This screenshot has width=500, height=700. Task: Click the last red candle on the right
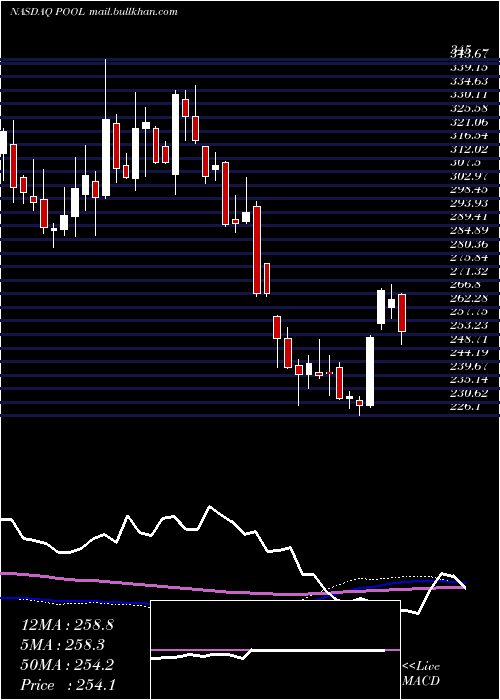click(x=402, y=312)
